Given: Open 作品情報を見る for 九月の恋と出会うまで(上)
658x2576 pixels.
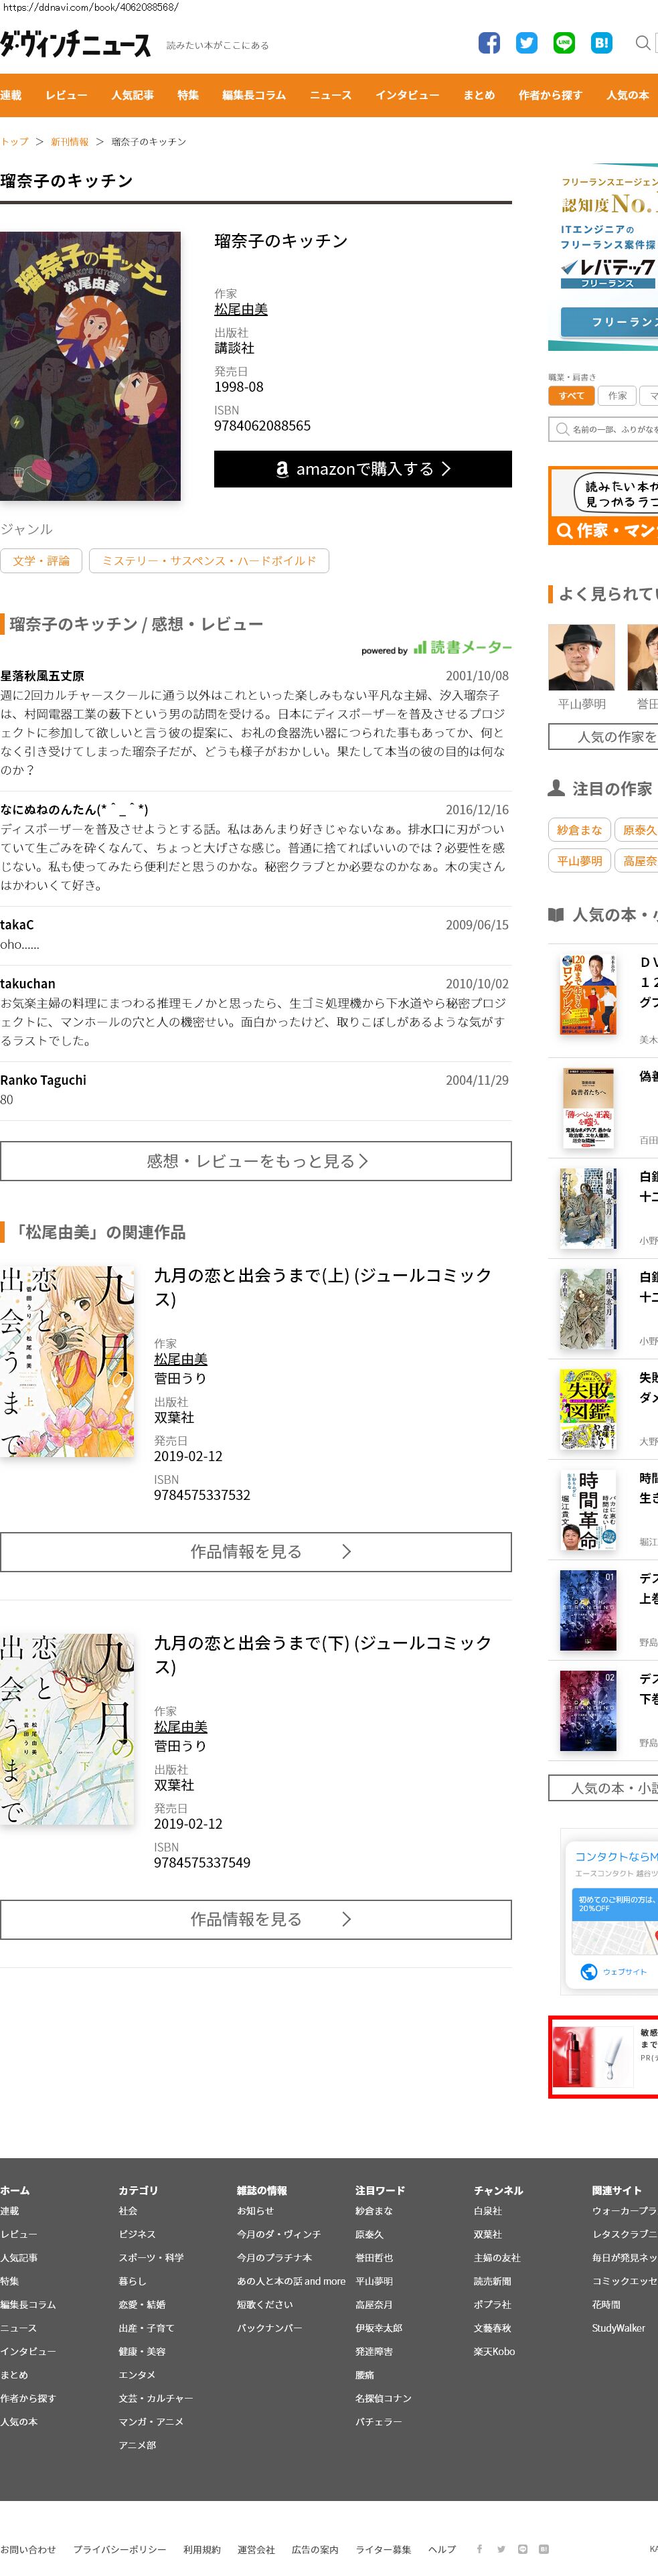Looking at the screenshot, I should (x=256, y=1552).
